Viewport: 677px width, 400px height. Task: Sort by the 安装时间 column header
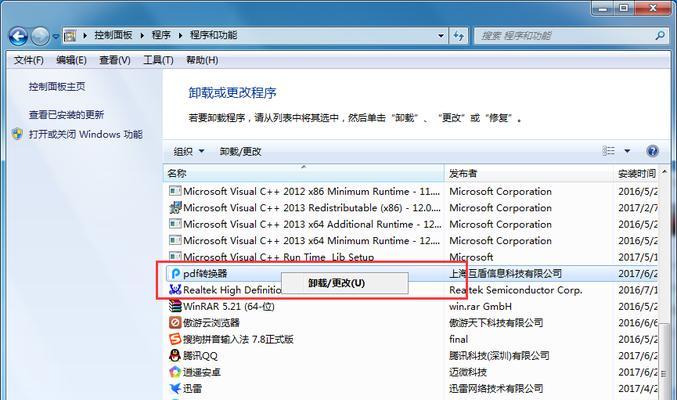636,173
